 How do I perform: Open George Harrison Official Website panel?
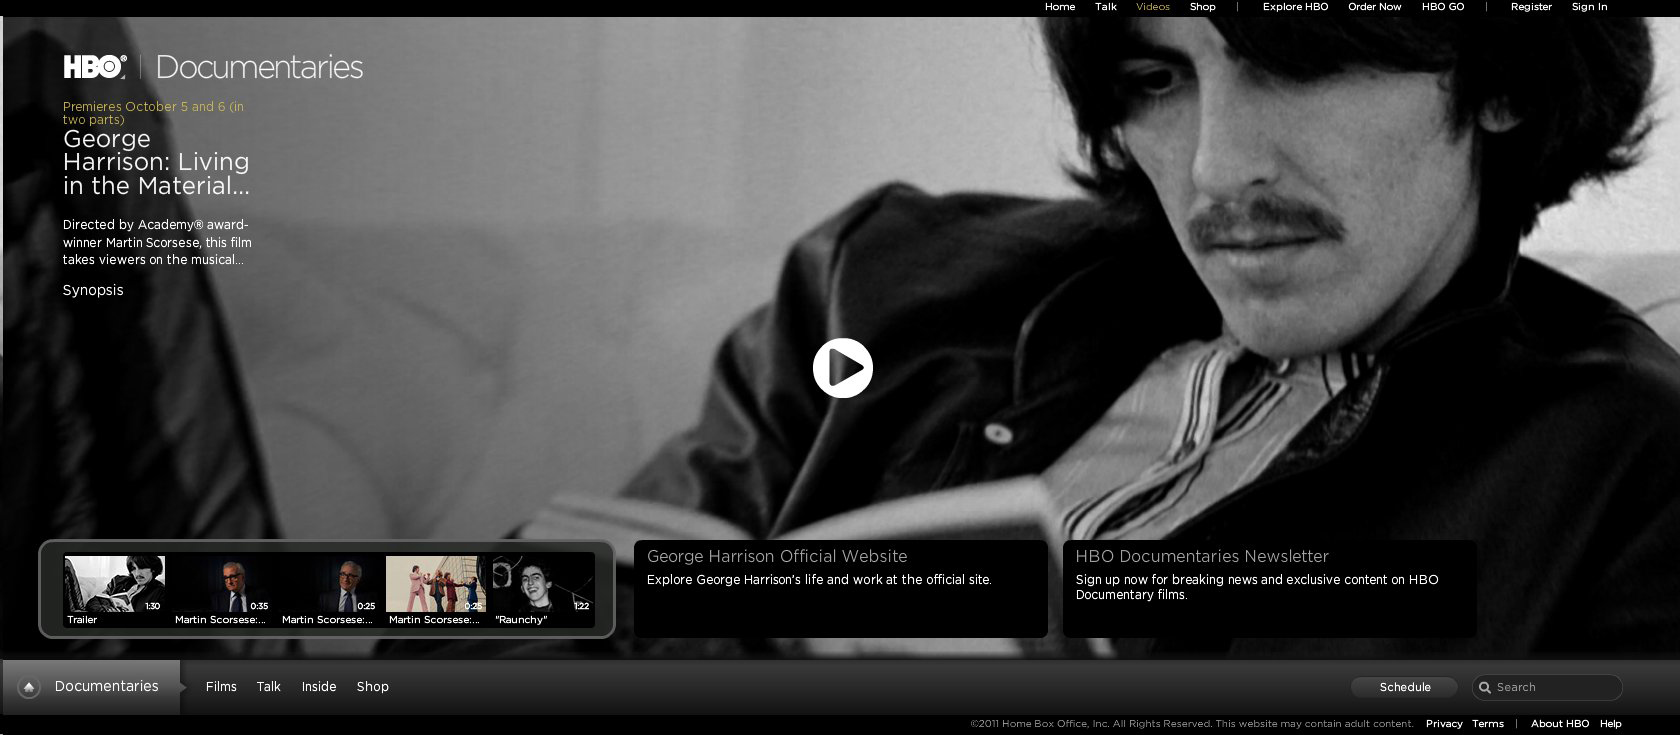[x=841, y=589]
